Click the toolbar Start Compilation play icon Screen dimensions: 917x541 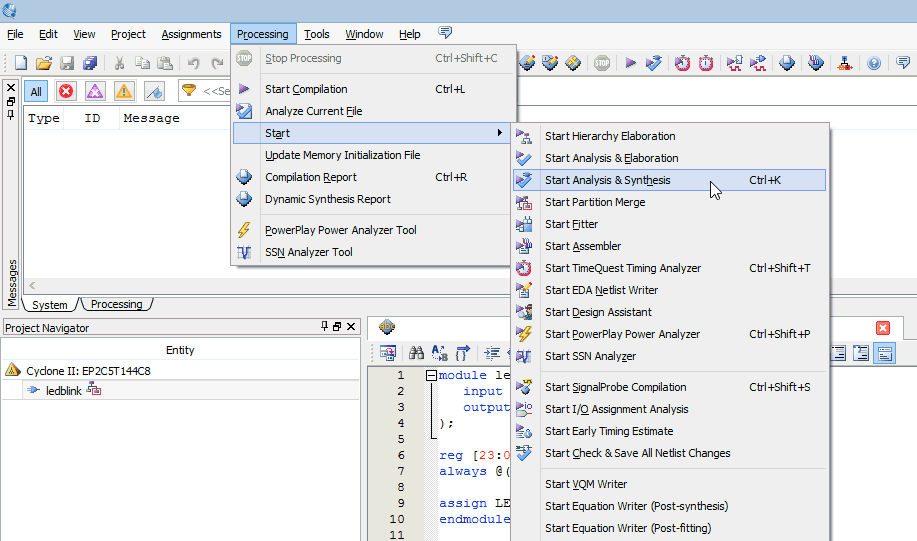coord(630,63)
